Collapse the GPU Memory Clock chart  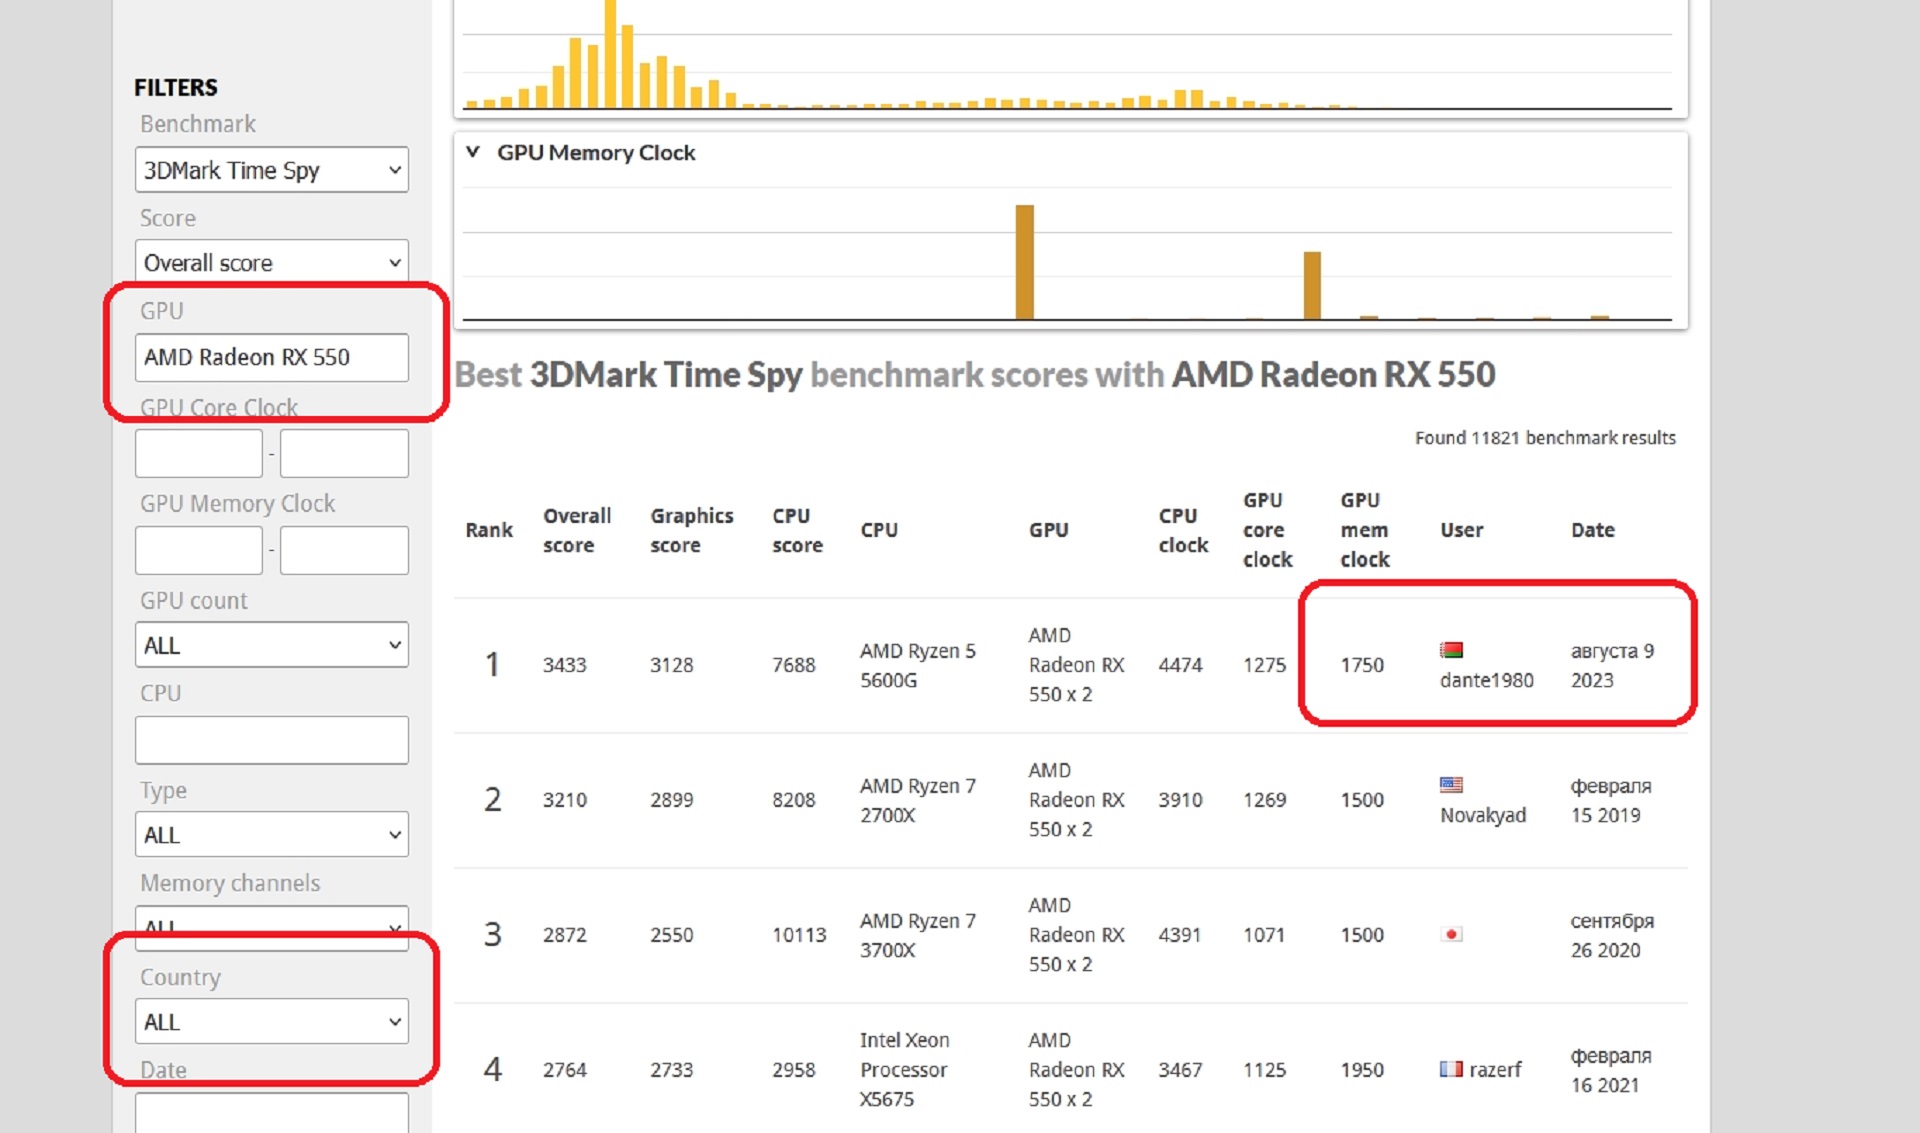coord(473,152)
